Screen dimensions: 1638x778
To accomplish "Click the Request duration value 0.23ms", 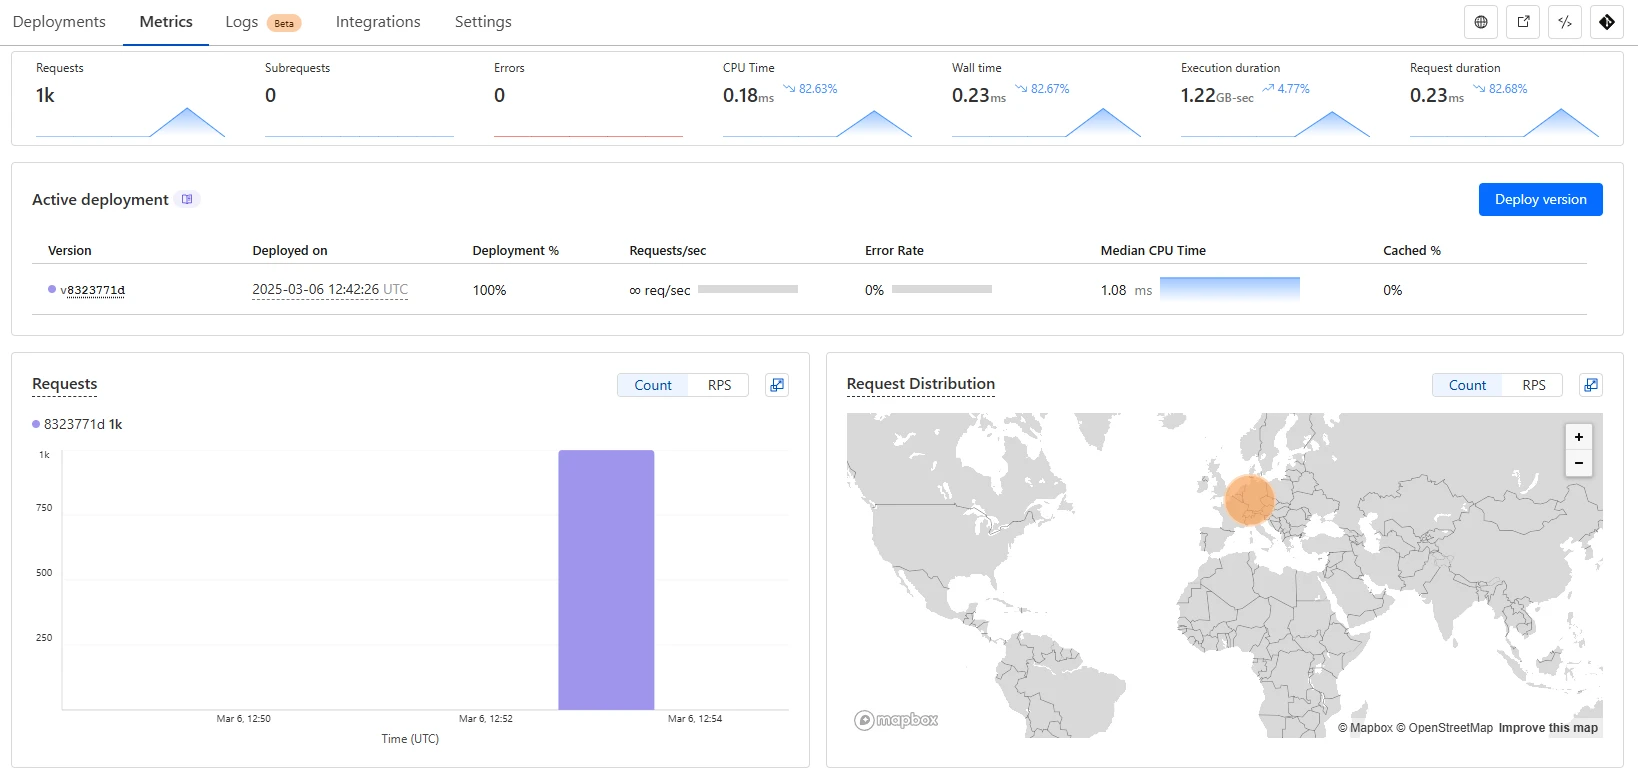I will 1437,96.
